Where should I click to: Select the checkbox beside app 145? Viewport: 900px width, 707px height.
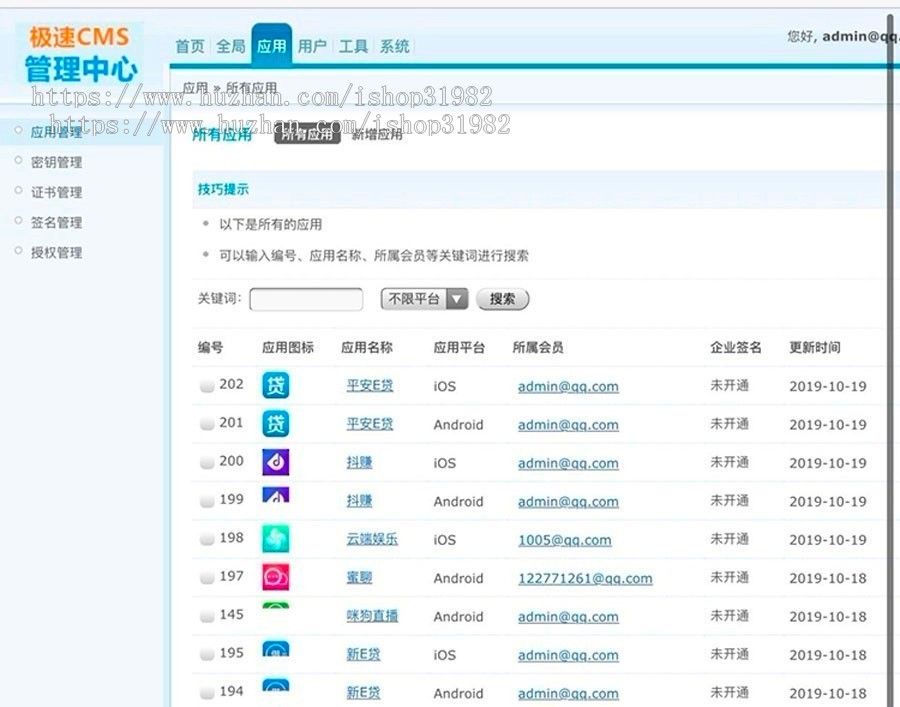[x=206, y=615]
